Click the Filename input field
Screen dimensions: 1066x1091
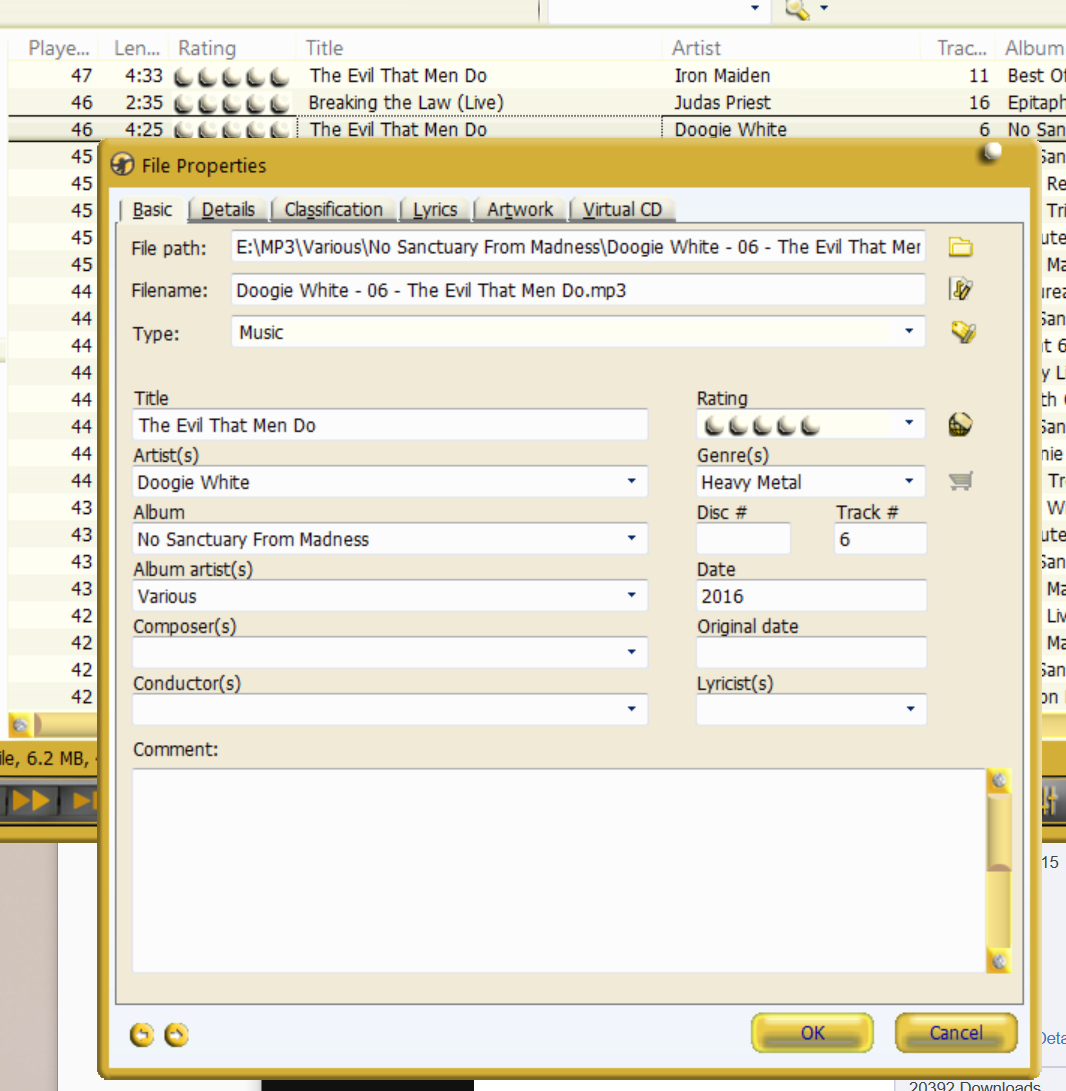tap(578, 290)
